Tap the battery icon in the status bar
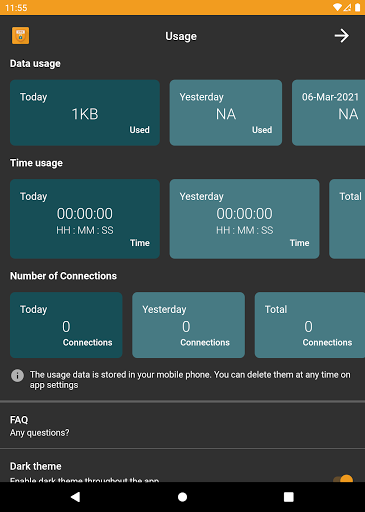Image resolution: width=365 pixels, height=512 pixels. click(x=357, y=7)
